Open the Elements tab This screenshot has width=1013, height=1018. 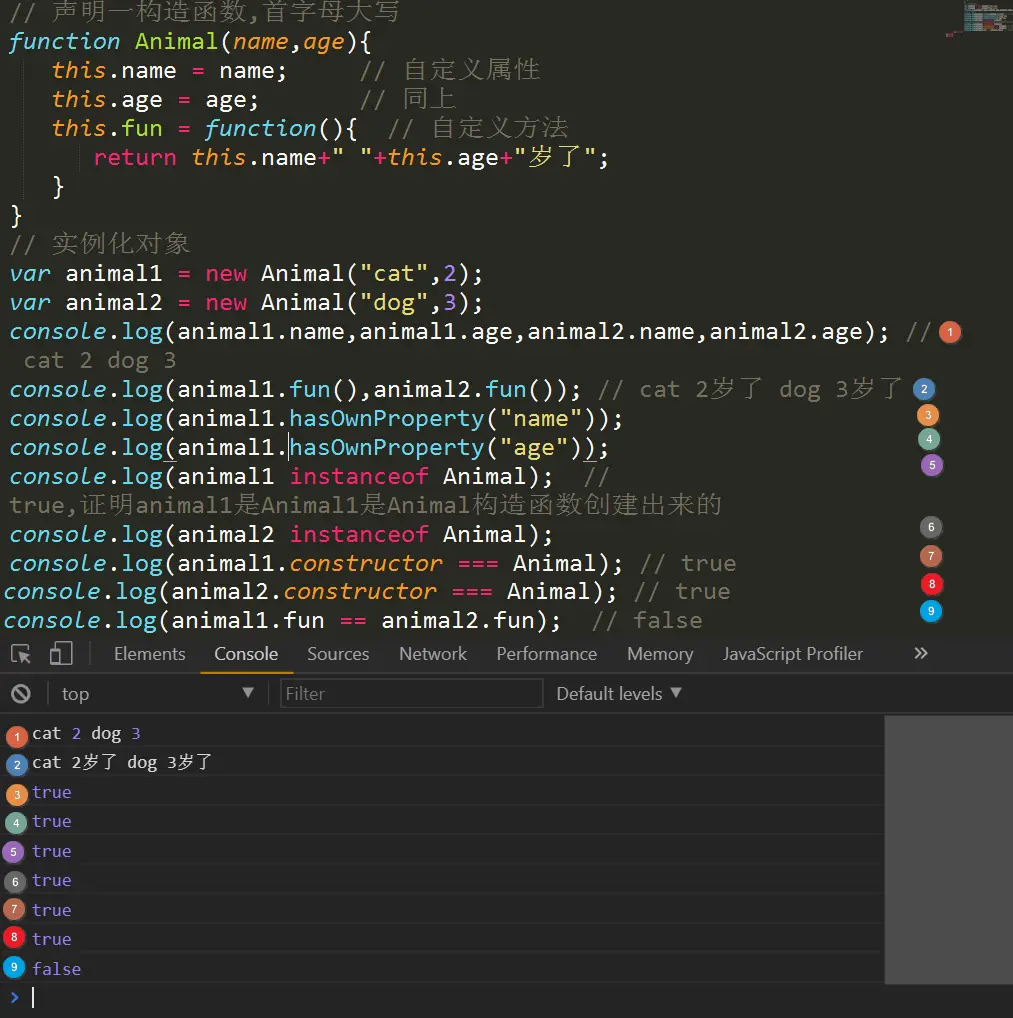[x=149, y=654]
